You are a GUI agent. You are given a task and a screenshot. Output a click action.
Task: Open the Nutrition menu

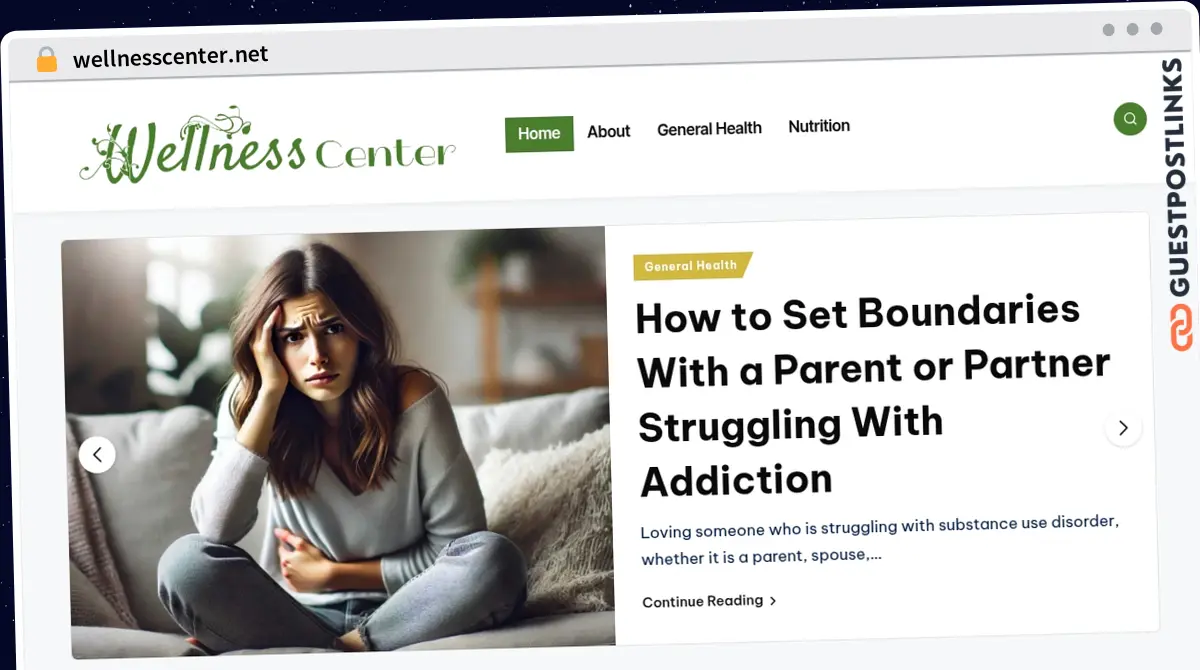tap(819, 126)
